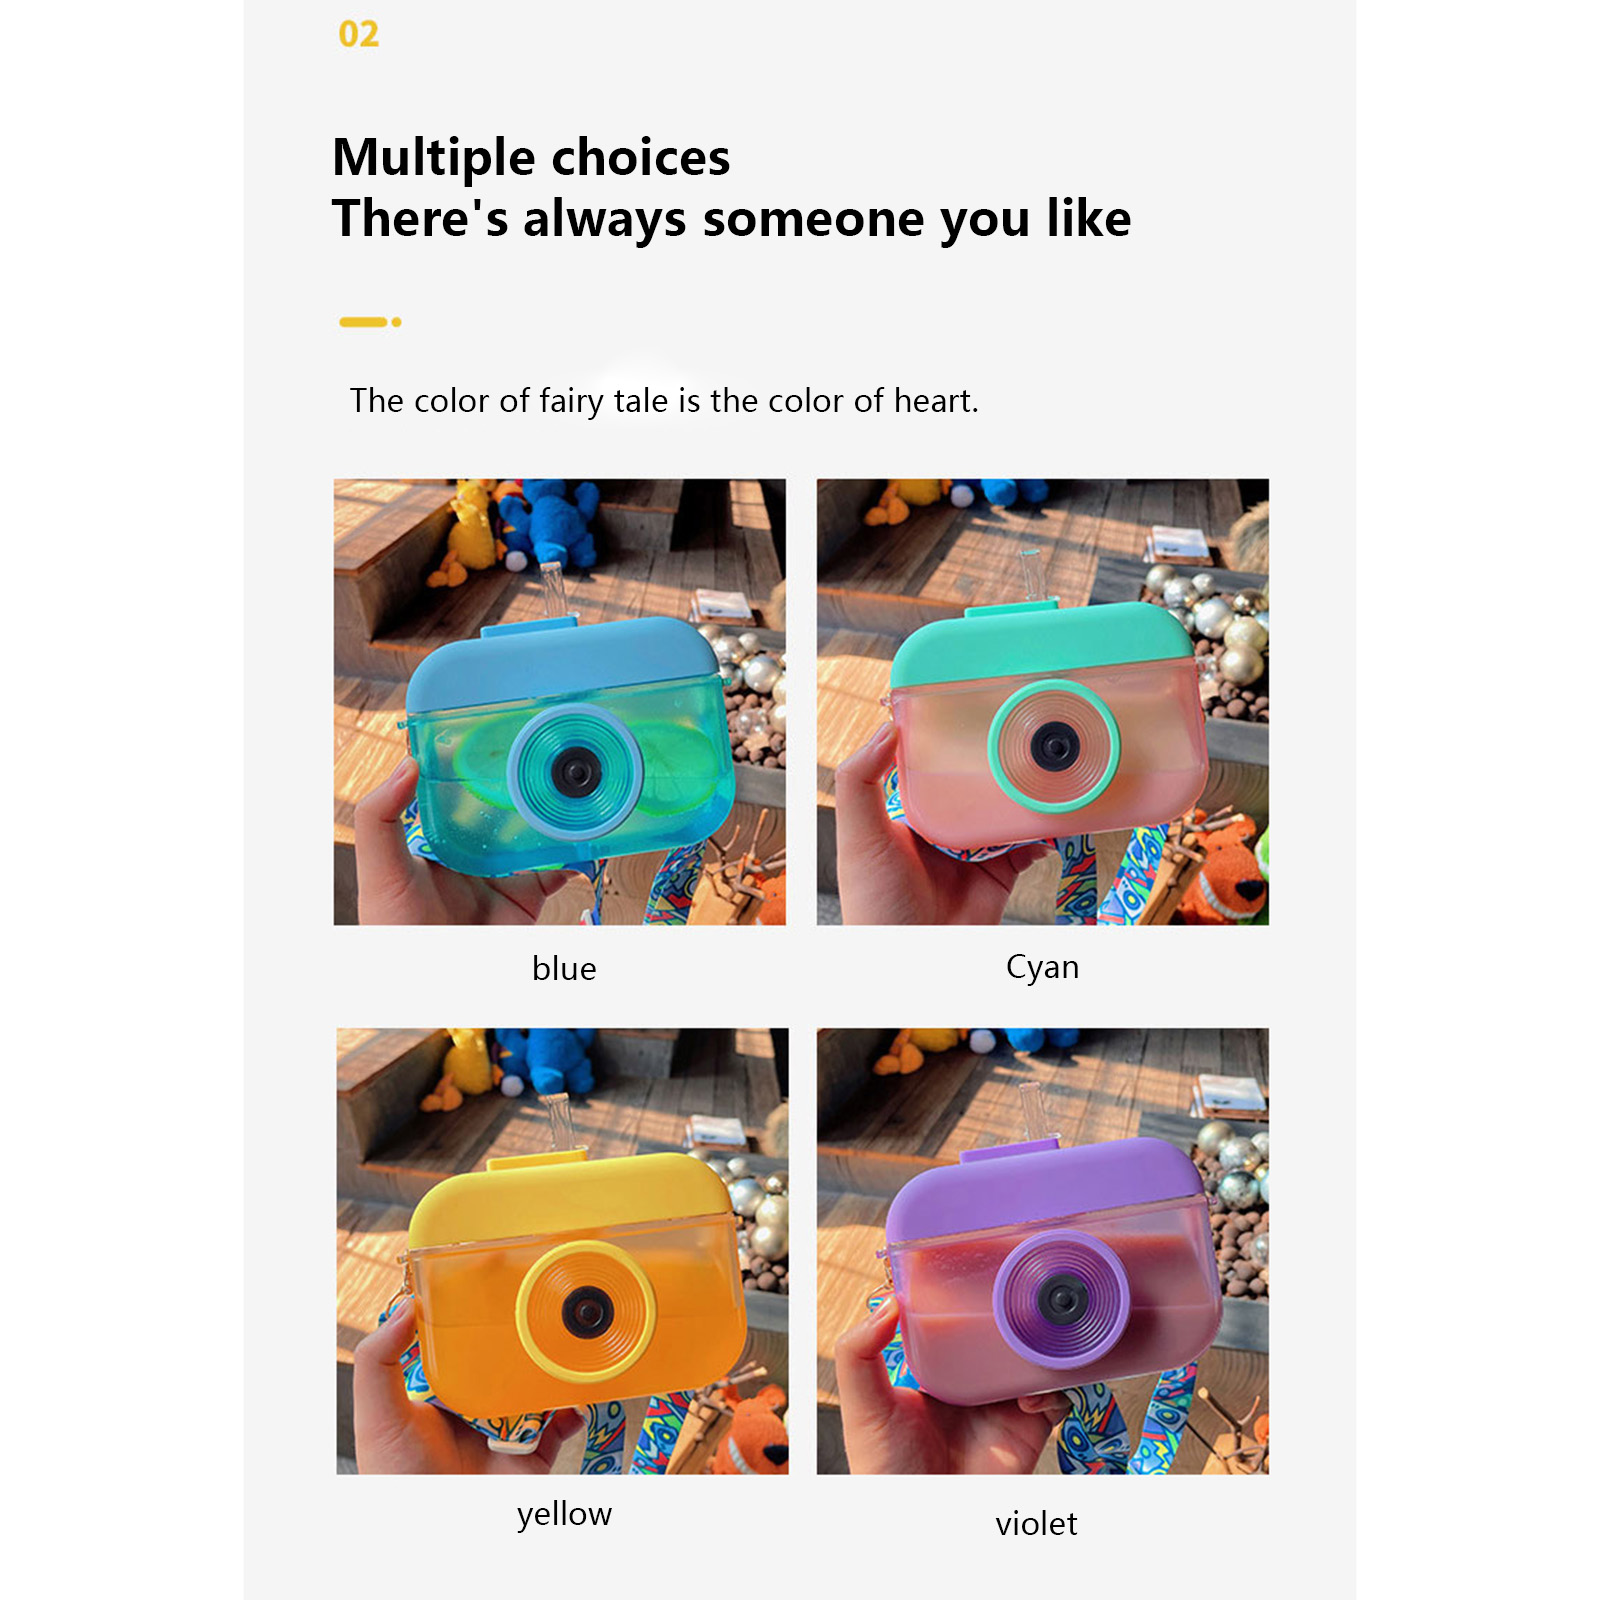The width and height of the screenshot is (1600, 1600).
Task: Click the blue camera bottle photo
Action: pyautogui.click(x=559, y=702)
